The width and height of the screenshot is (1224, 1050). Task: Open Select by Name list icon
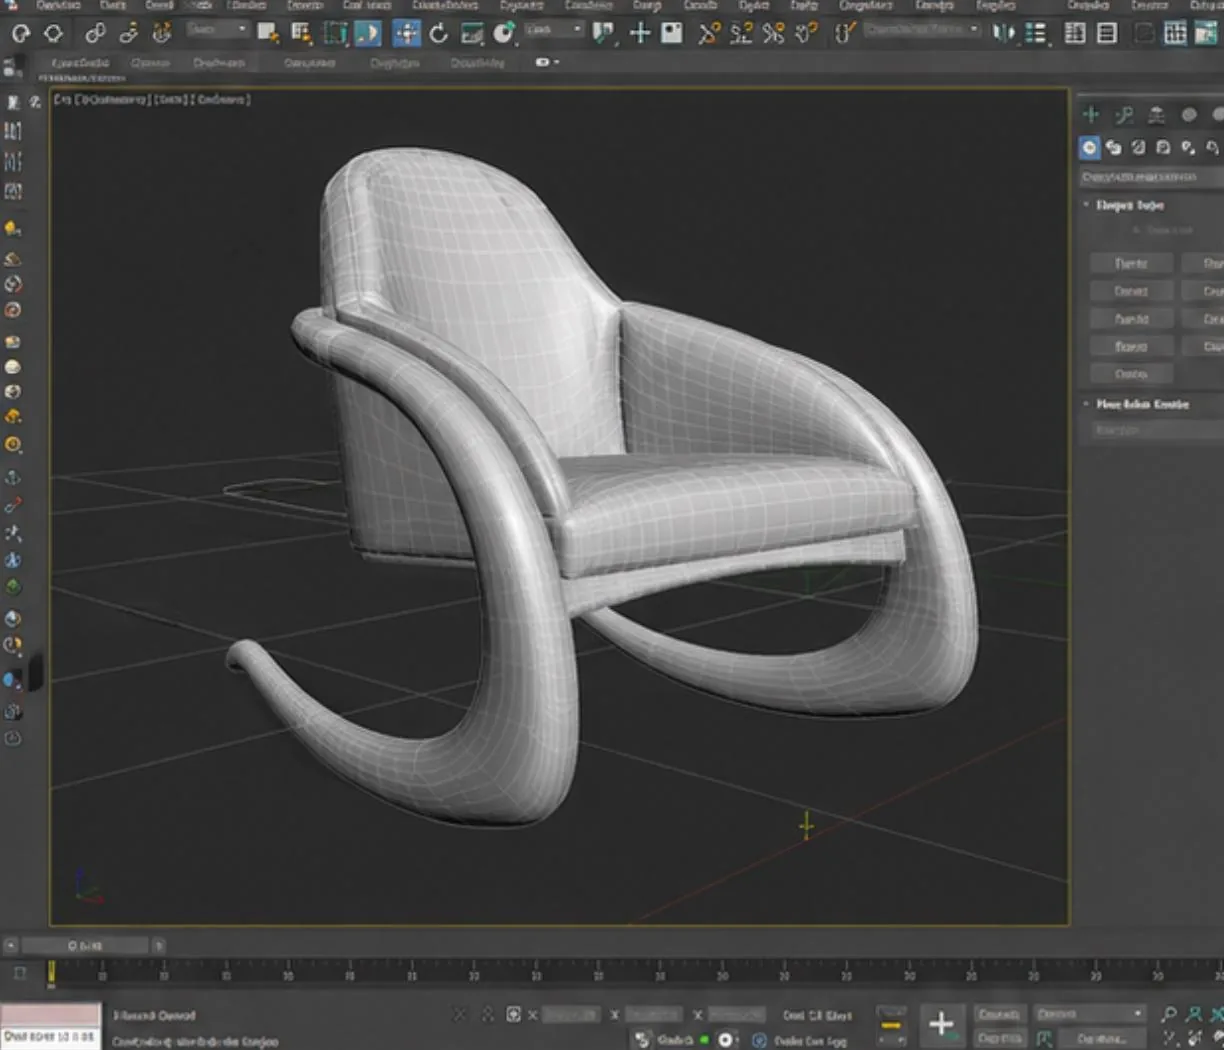point(301,34)
